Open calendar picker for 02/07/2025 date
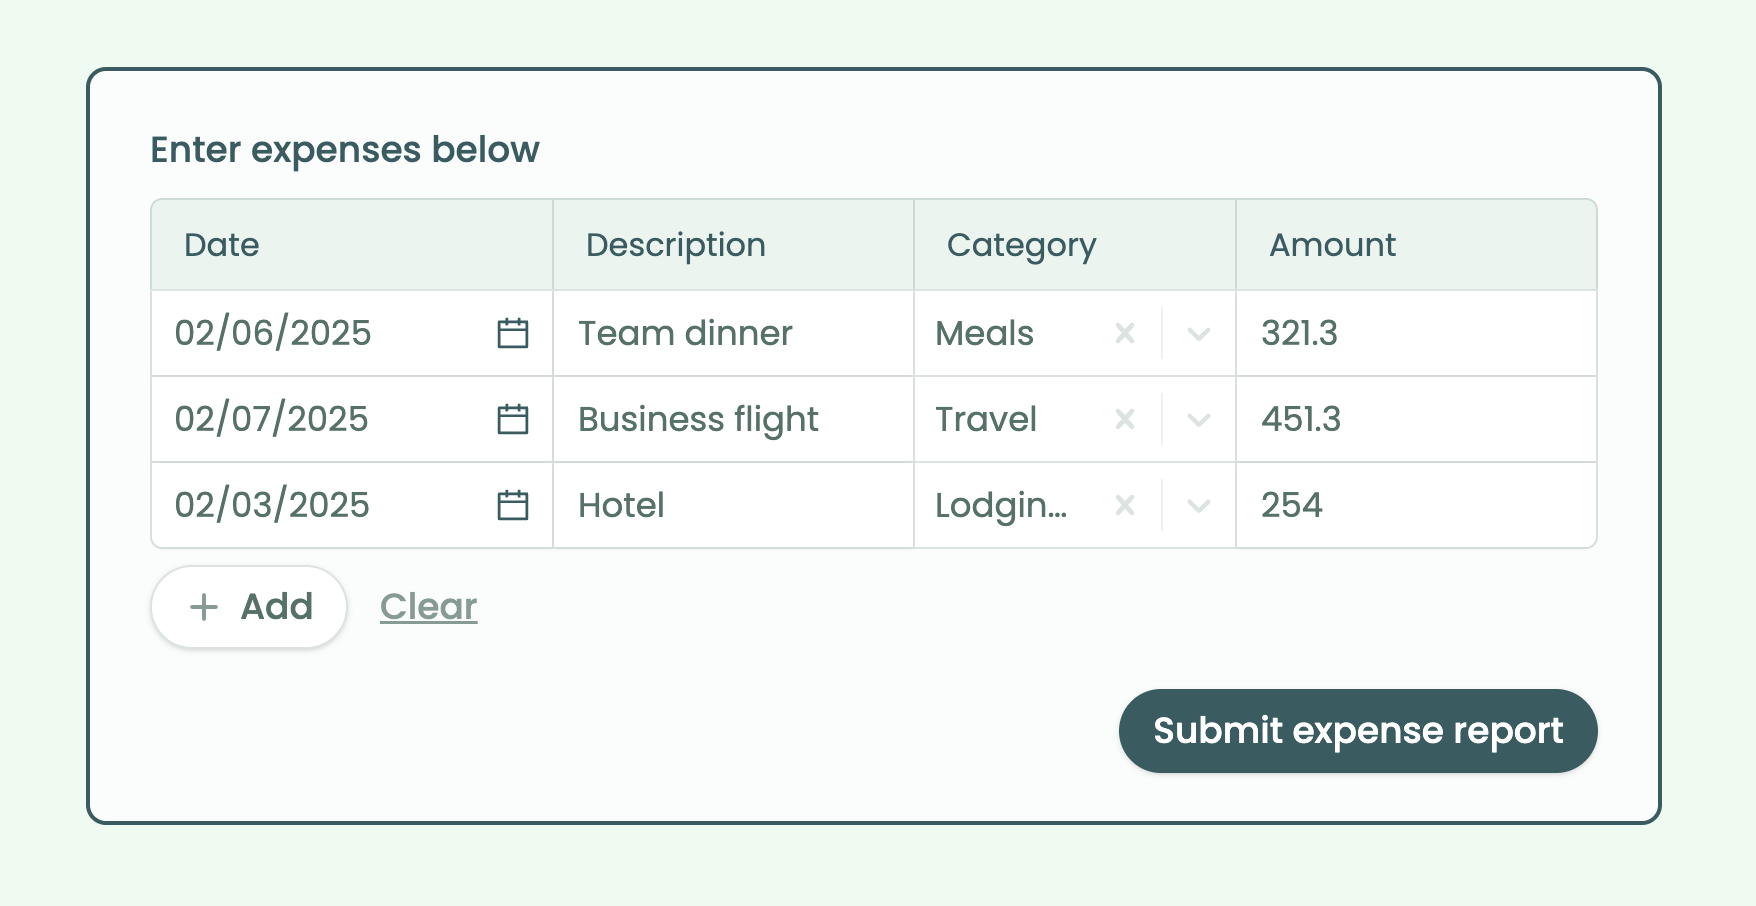Viewport: 1756px width, 906px height. coord(513,419)
